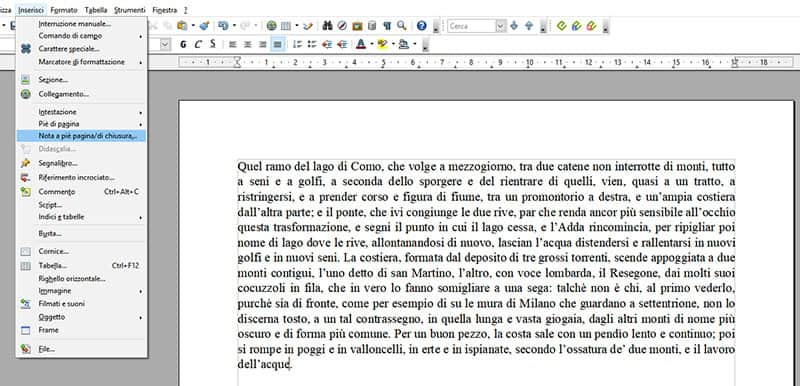
Task: Toggle nonprinting characters pilcrow icon
Action: click(x=387, y=25)
